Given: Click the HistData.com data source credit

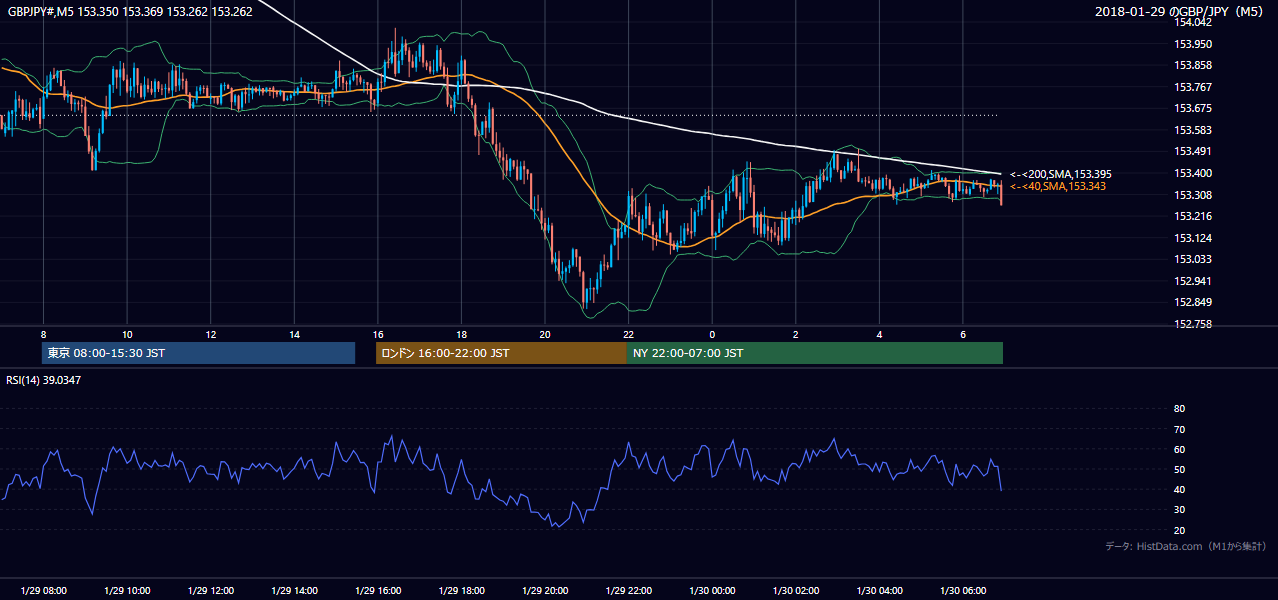Looking at the screenshot, I should (x=1186, y=547).
